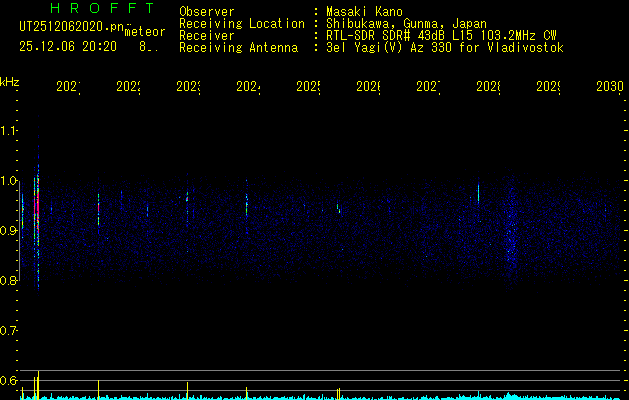Click the Receiving Location label
The height and width of the screenshot is (400, 629).
(242, 24)
